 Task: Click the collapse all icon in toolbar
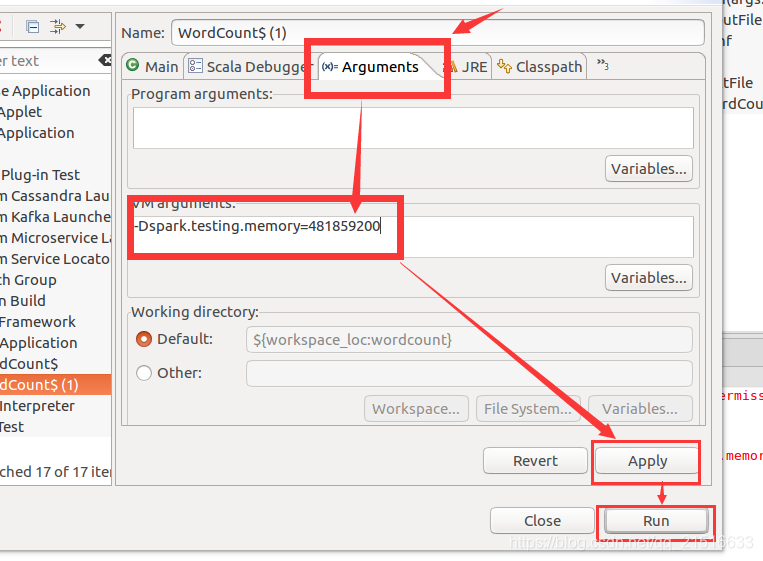[x=33, y=27]
